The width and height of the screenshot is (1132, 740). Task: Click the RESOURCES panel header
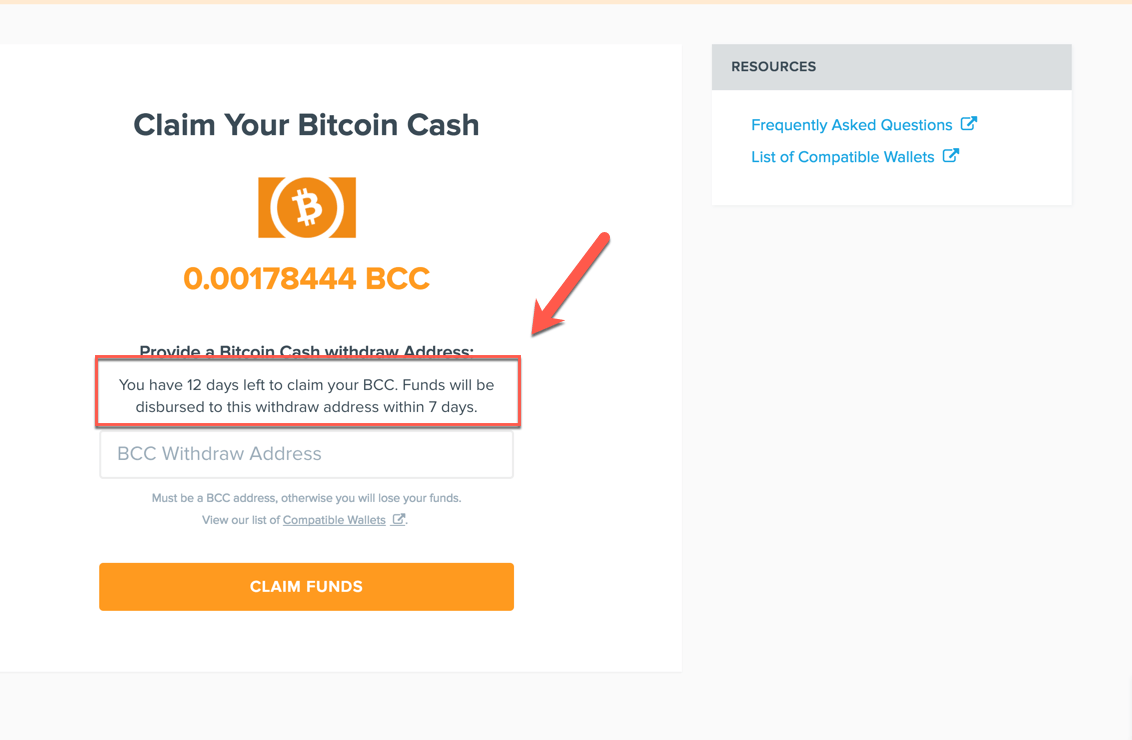point(774,66)
